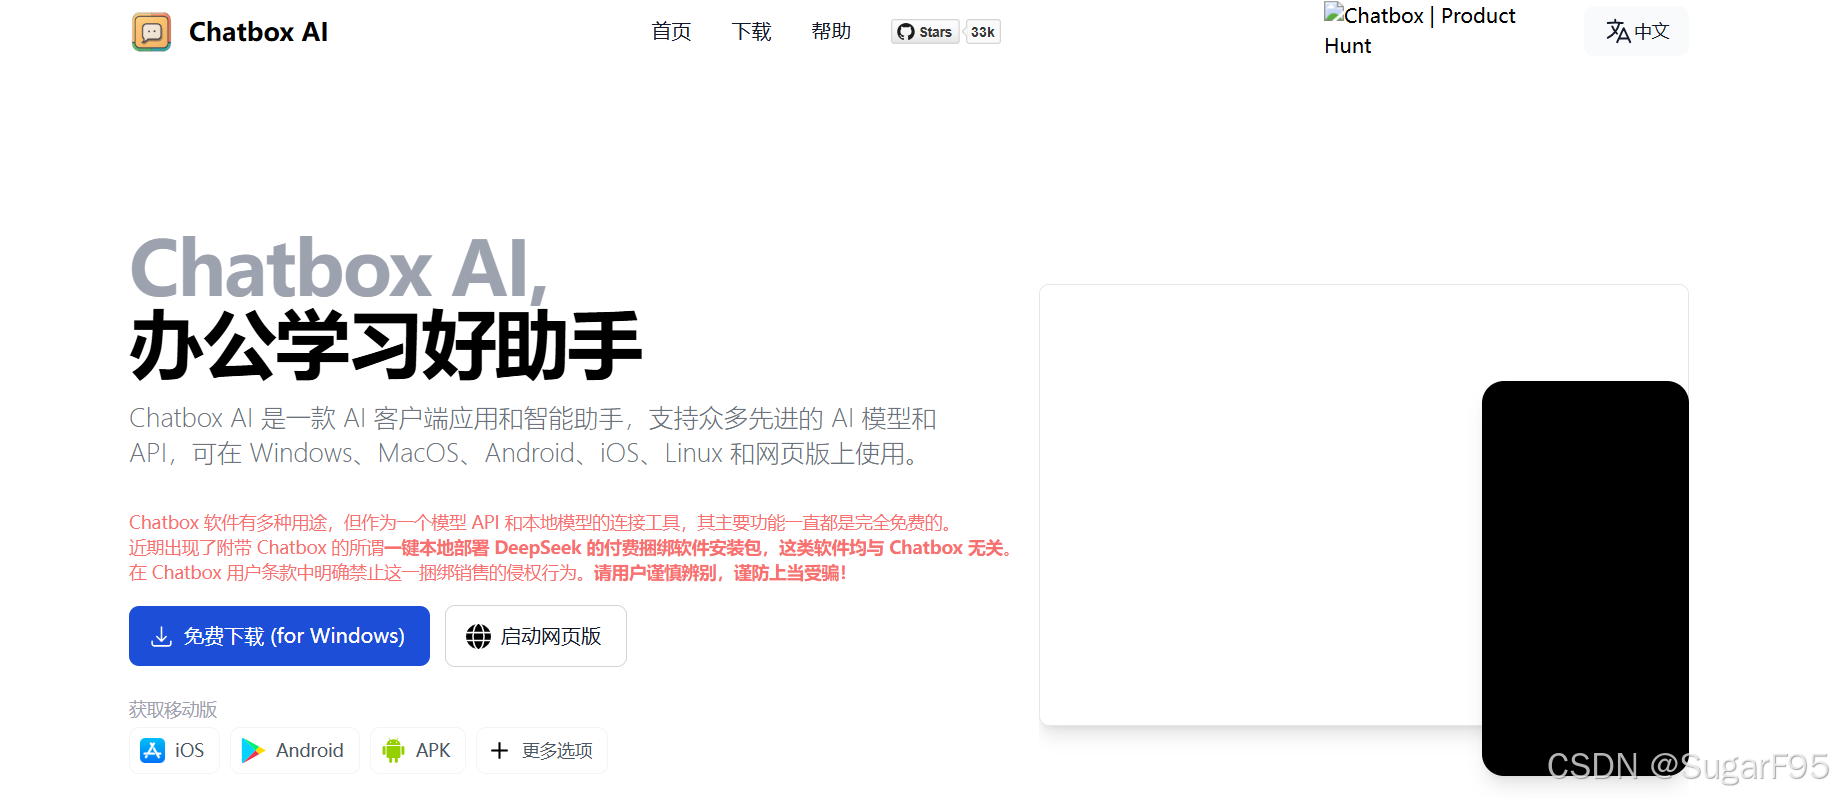Screen dimensions: 1834x799
Task: Click the gray Chatbox AI, hero heading
Action: click(x=338, y=269)
